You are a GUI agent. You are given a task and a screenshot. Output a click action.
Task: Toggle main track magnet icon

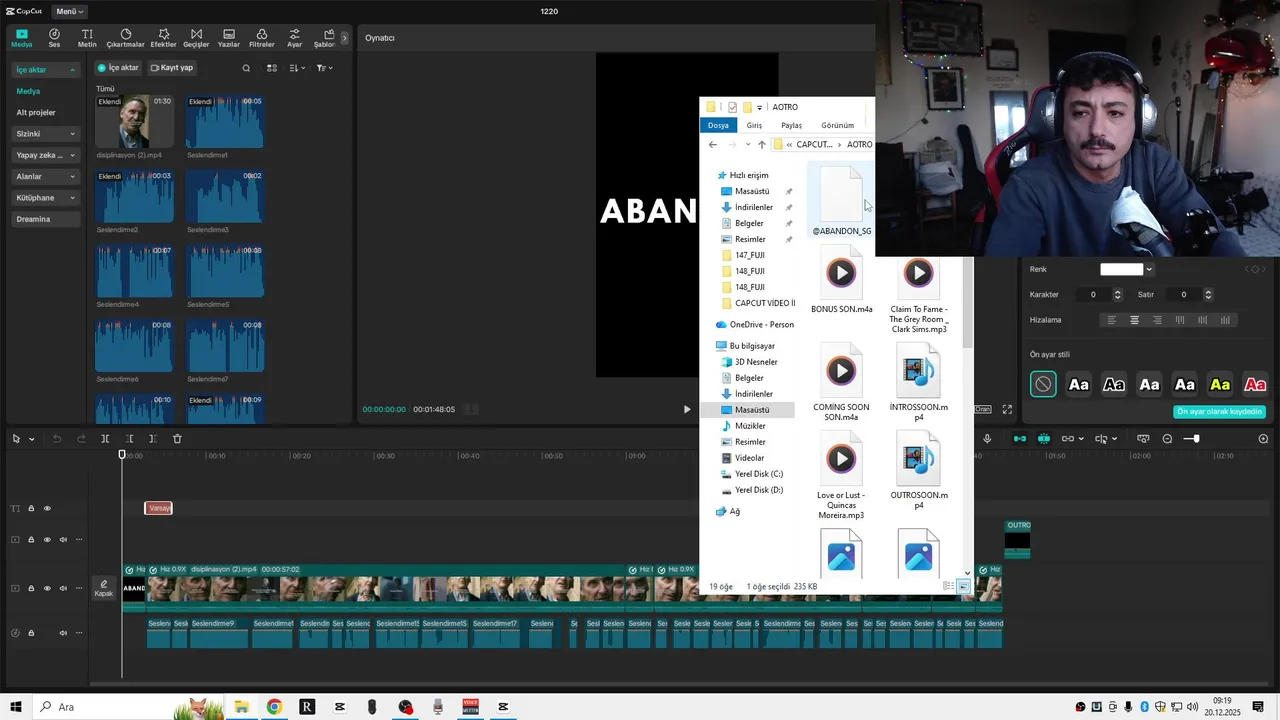tap(1019, 439)
